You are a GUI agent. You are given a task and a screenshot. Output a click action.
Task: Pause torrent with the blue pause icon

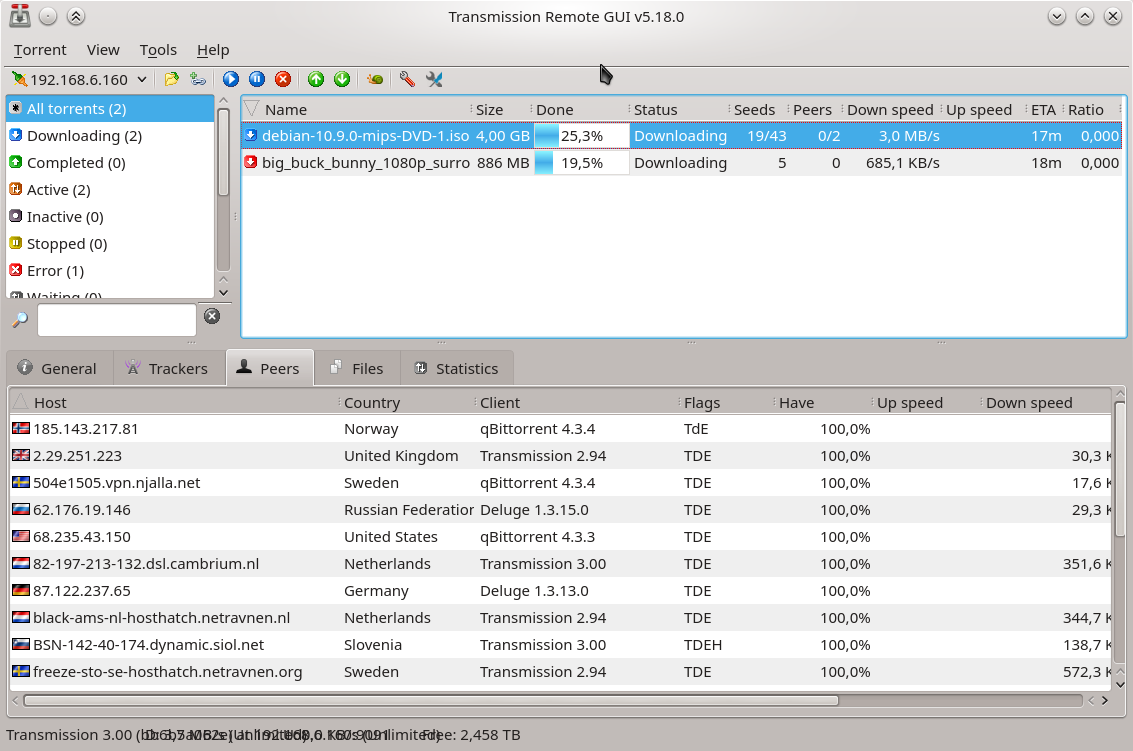tap(257, 79)
